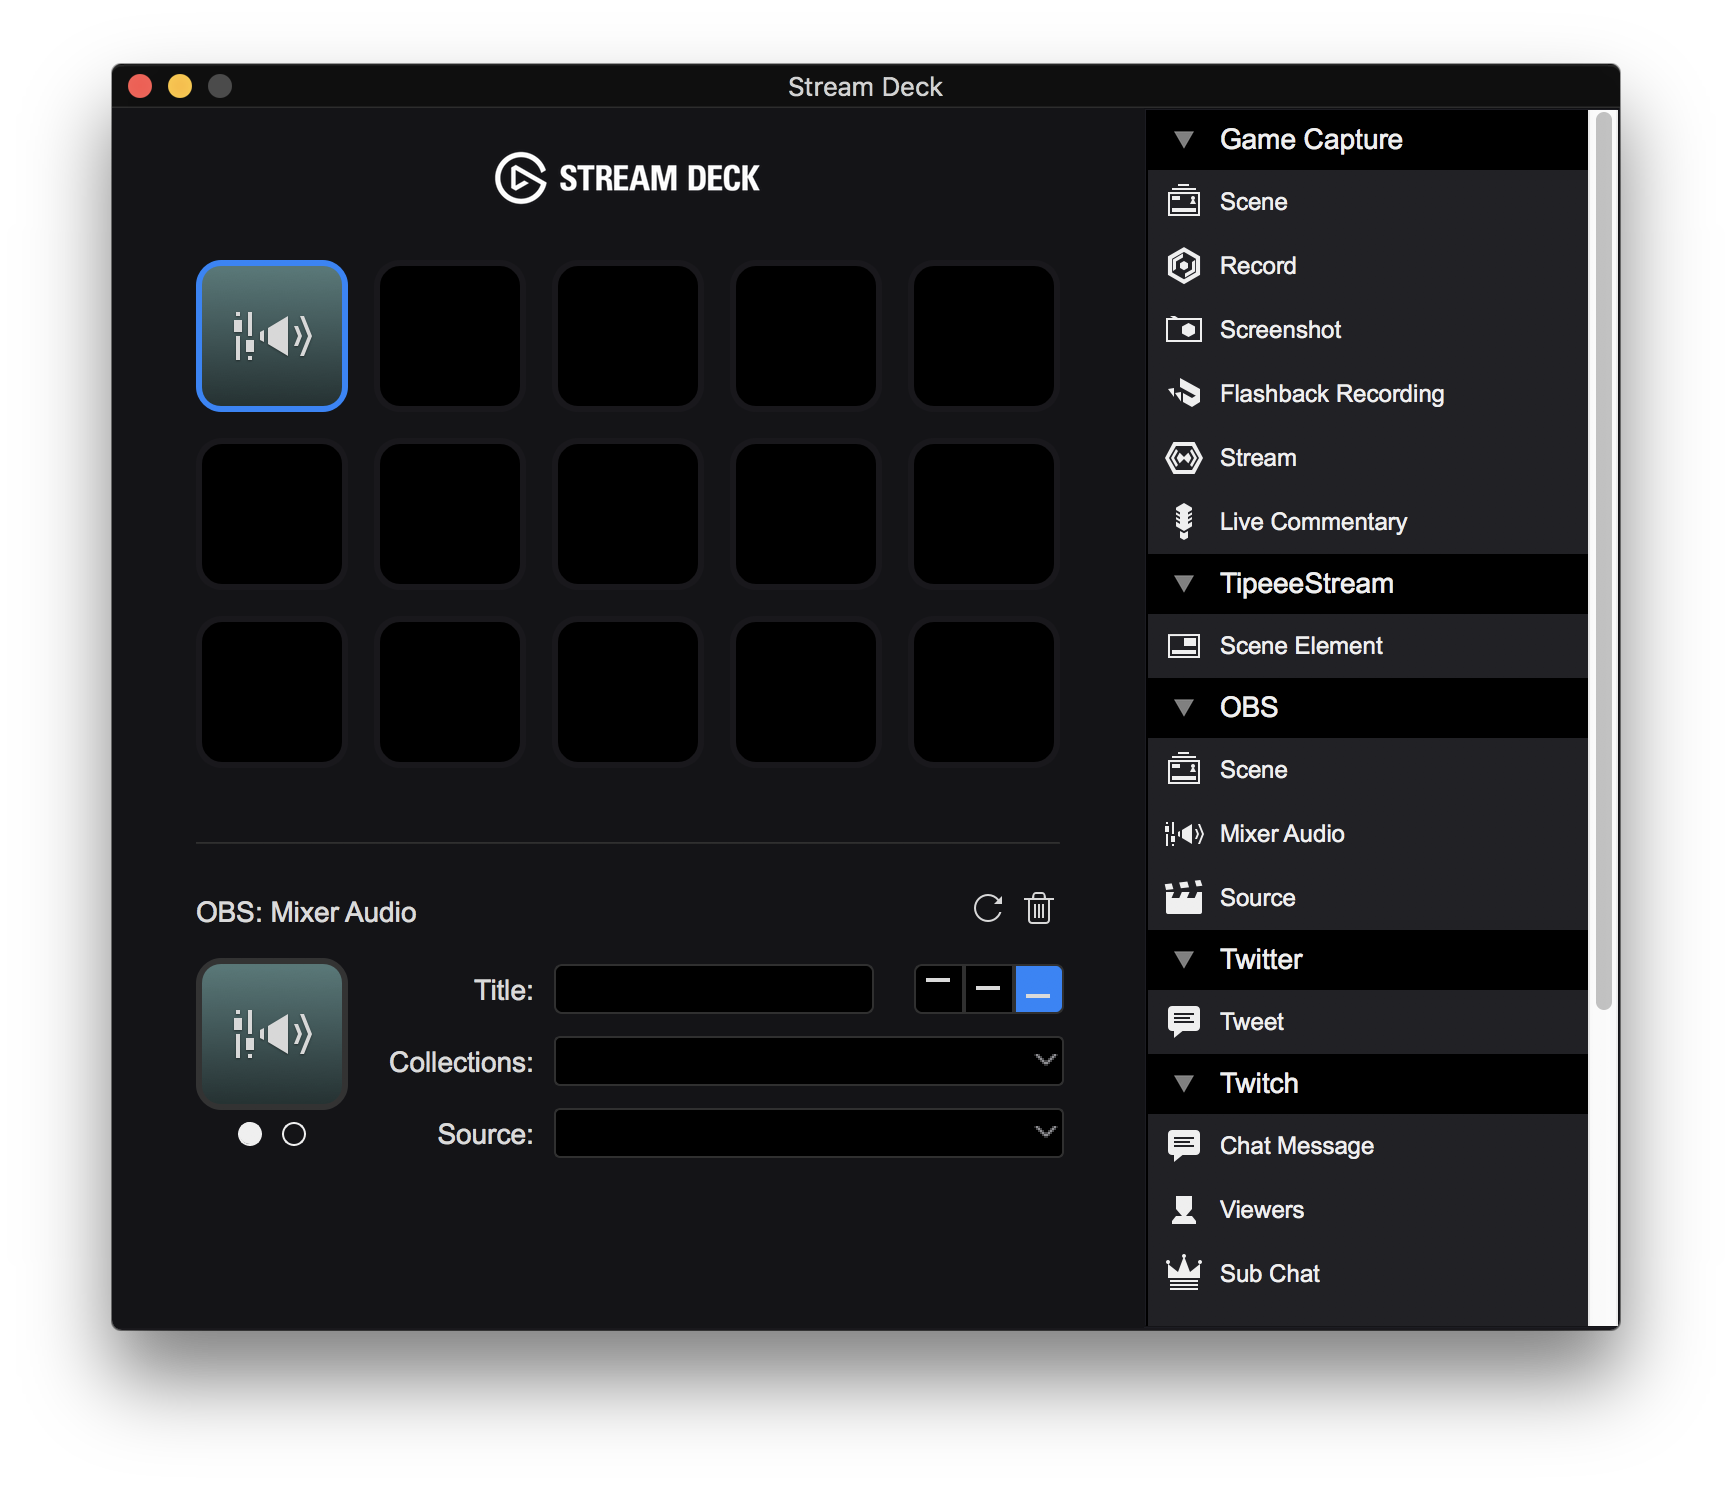Collapse the OBS category
This screenshot has height=1490, width=1732.
point(1184,707)
